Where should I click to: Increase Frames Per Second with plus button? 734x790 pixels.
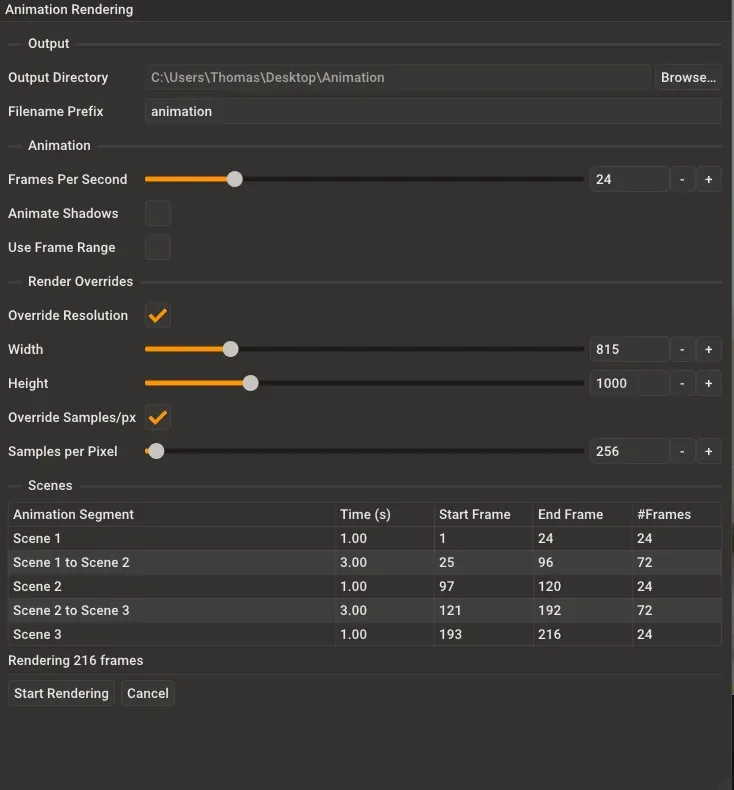click(x=708, y=179)
